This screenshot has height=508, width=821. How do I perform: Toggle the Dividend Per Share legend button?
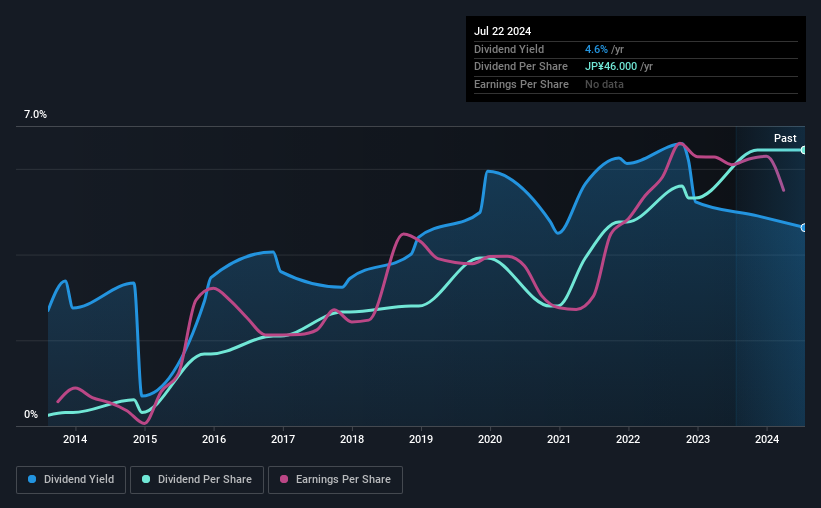[197, 480]
